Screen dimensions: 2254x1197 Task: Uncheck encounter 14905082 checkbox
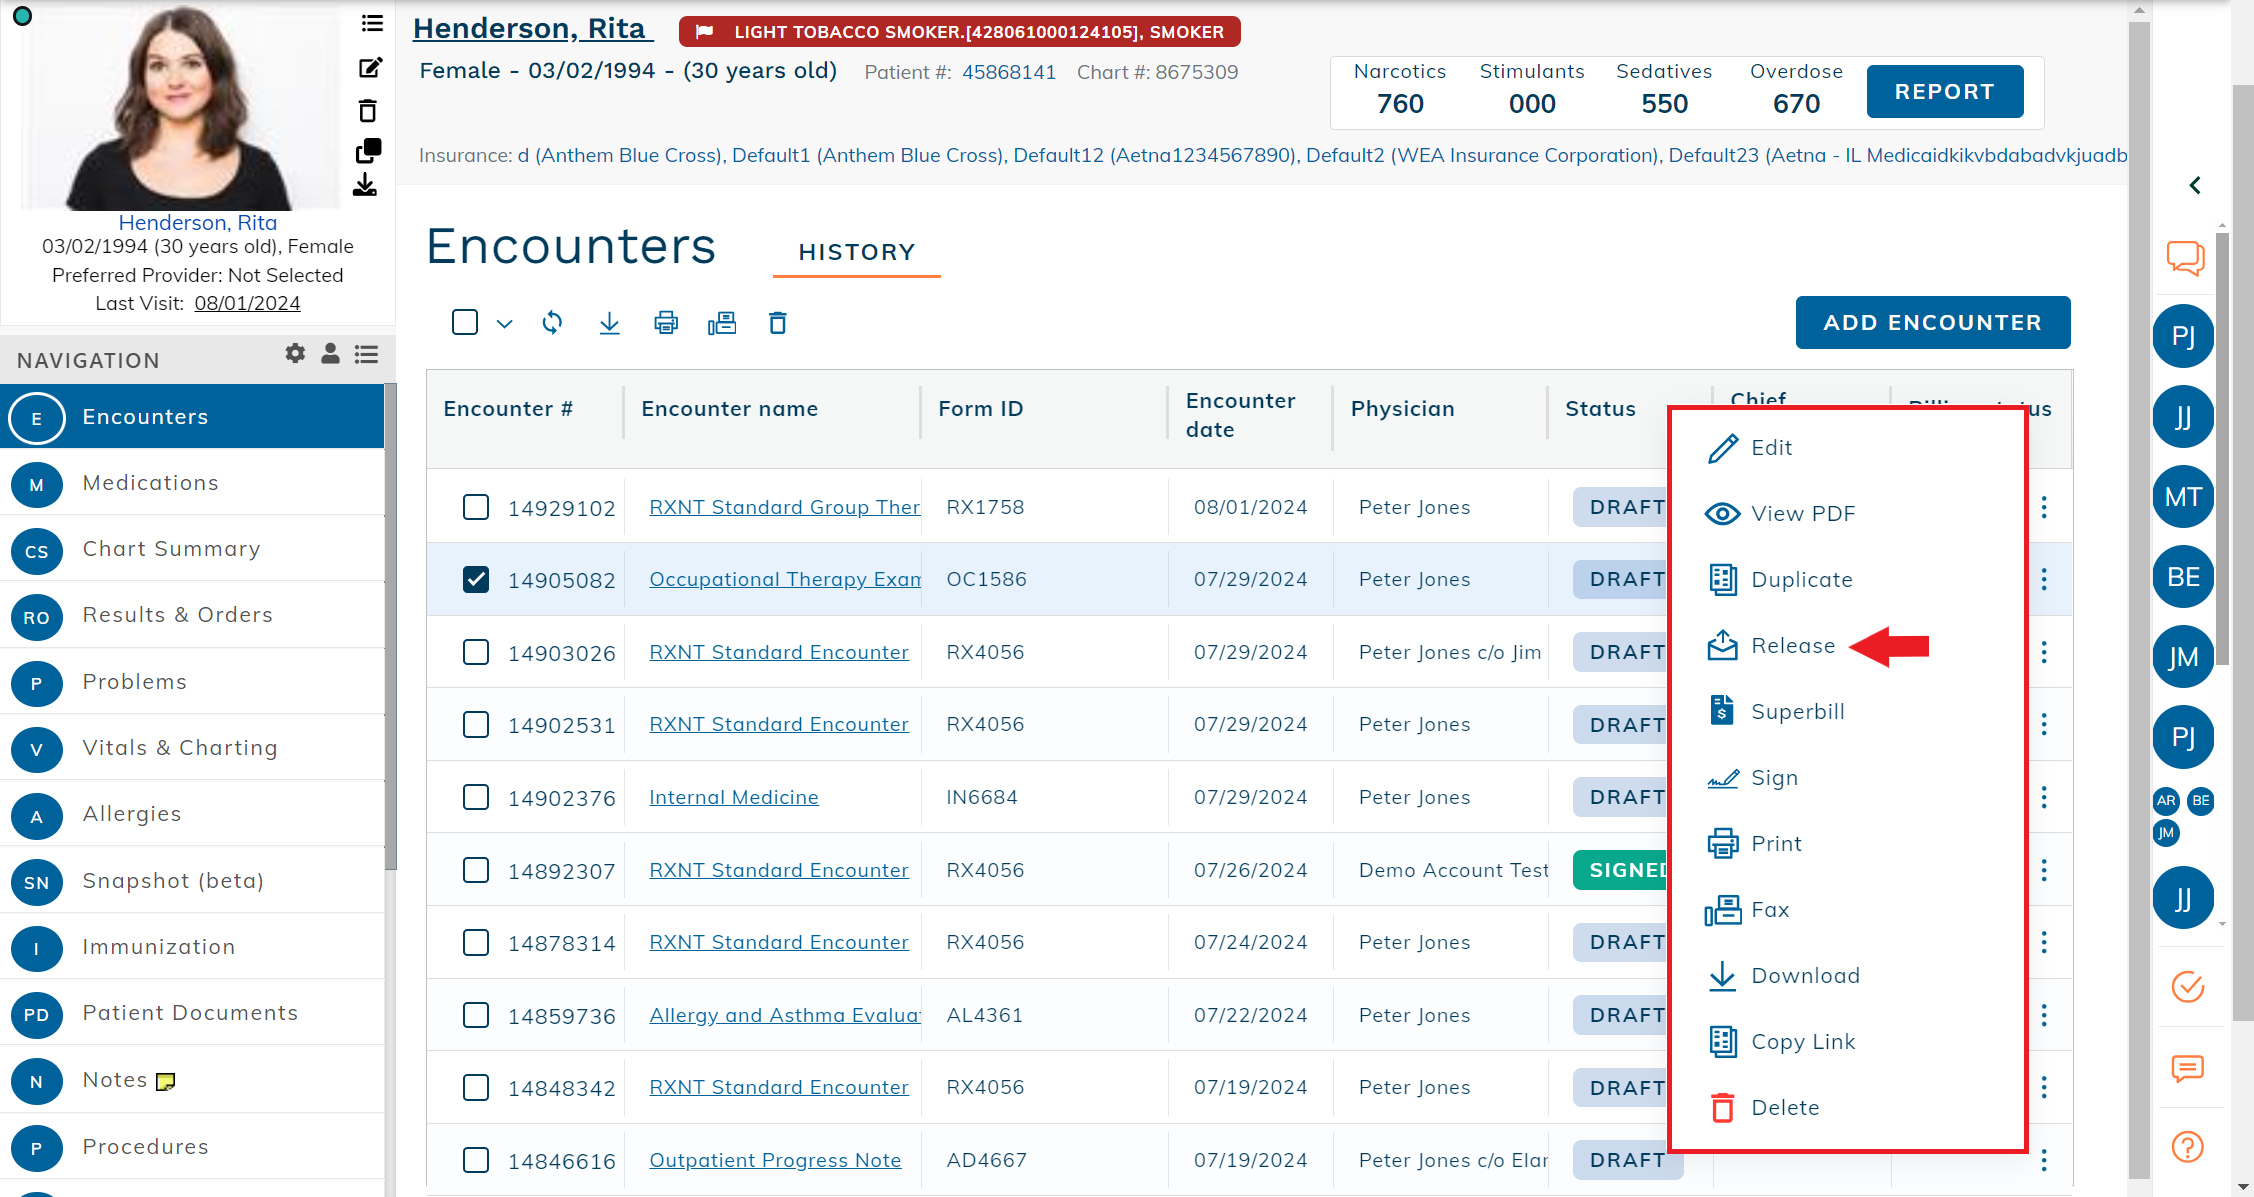(476, 580)
